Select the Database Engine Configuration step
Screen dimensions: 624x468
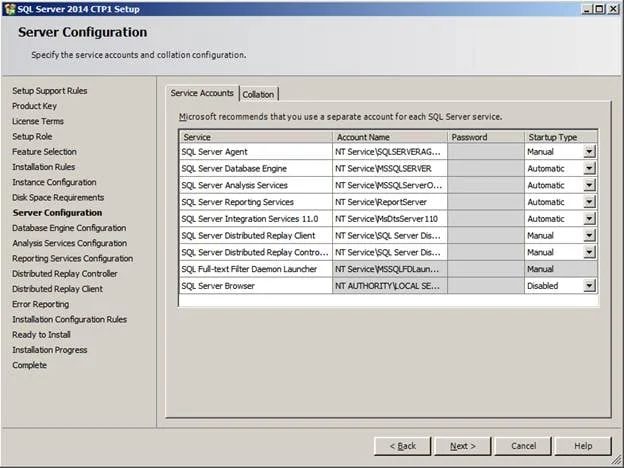pyautogui.click(x=69, y=228)
